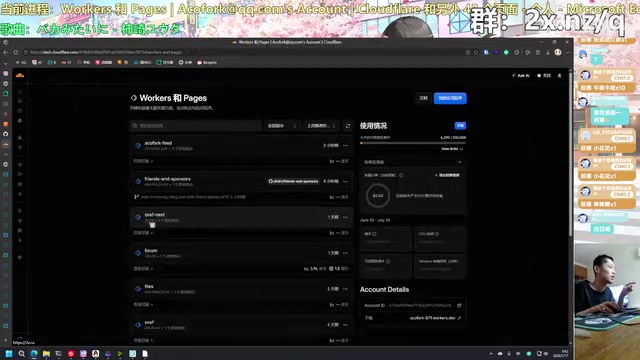
Task: Click the search applications input field
Action: [196, 126]
